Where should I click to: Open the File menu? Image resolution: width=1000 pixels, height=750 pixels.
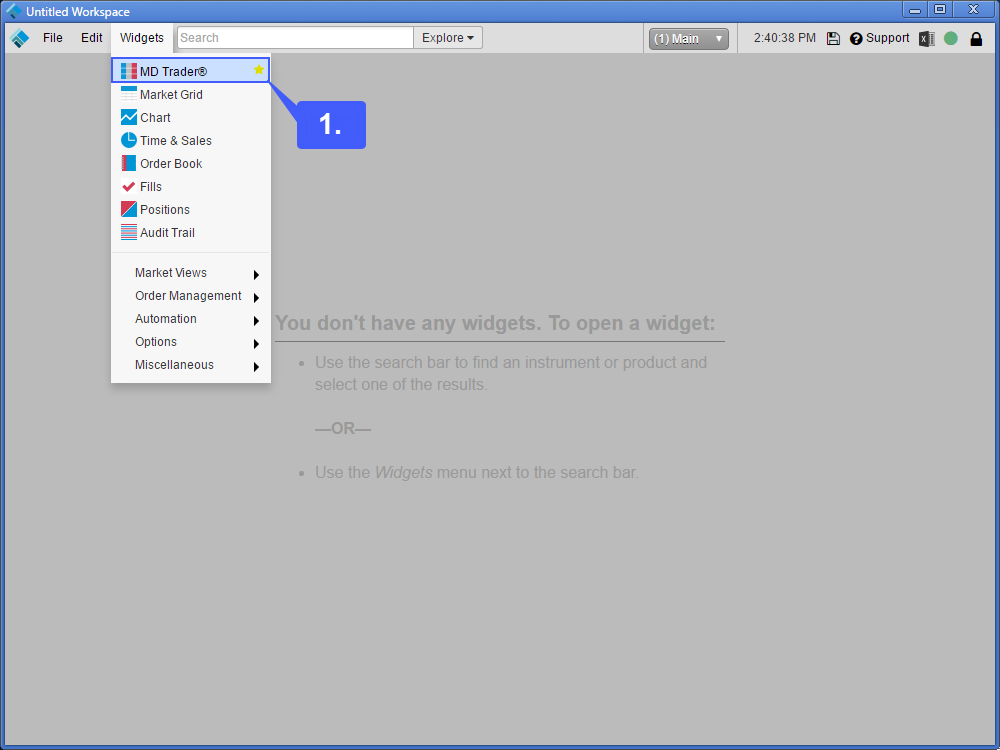click(x=53, y=38)
